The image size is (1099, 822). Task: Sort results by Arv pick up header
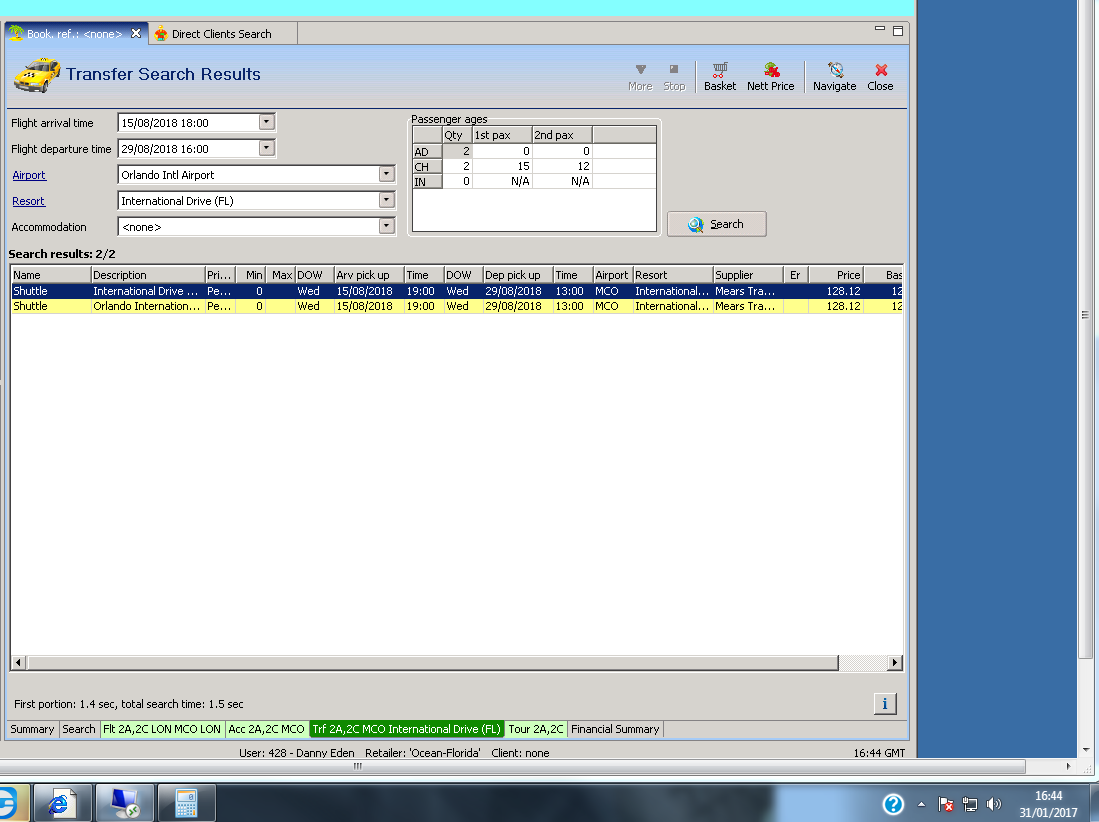(369, 275)
